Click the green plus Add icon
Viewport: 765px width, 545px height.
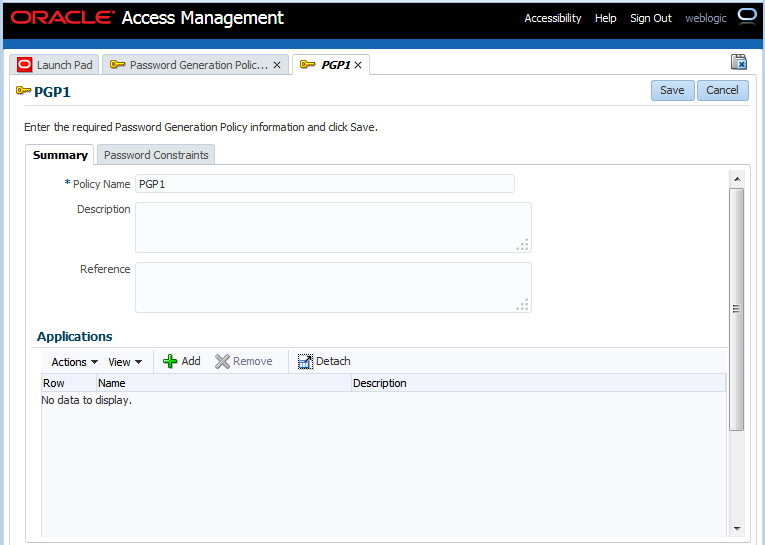(x=170, y=362)
